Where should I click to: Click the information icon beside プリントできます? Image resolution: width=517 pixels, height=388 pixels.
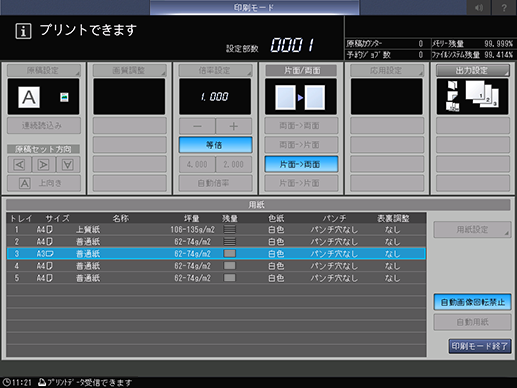(x=23, y=31)
